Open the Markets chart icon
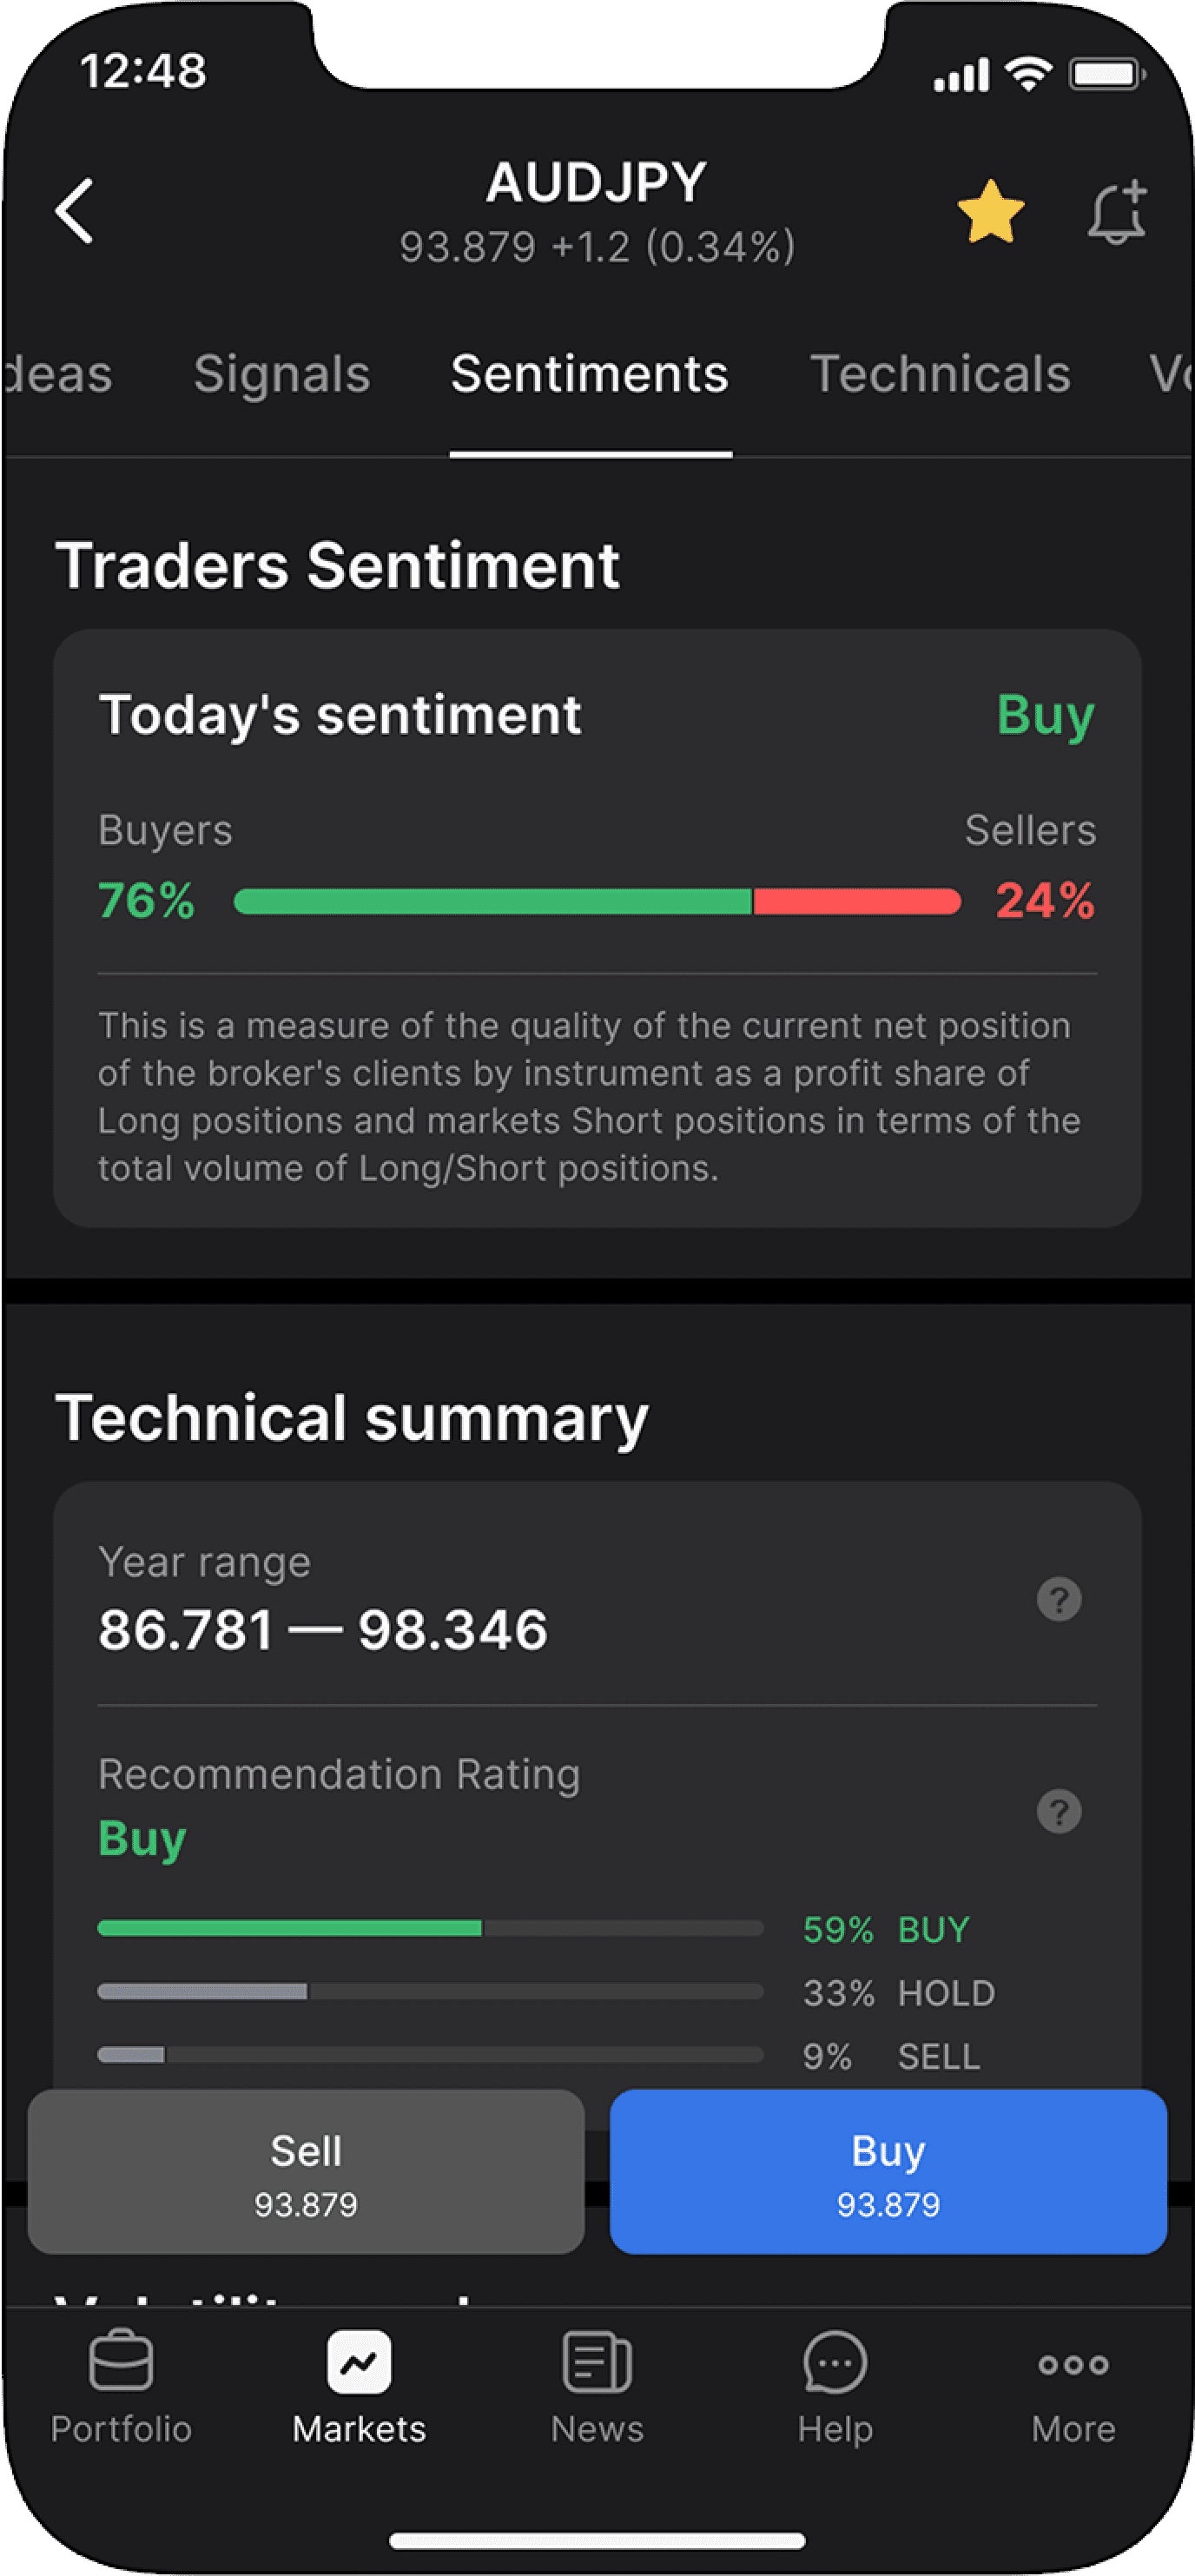The image size is (1195, 2576). (x=359, y=2364)
